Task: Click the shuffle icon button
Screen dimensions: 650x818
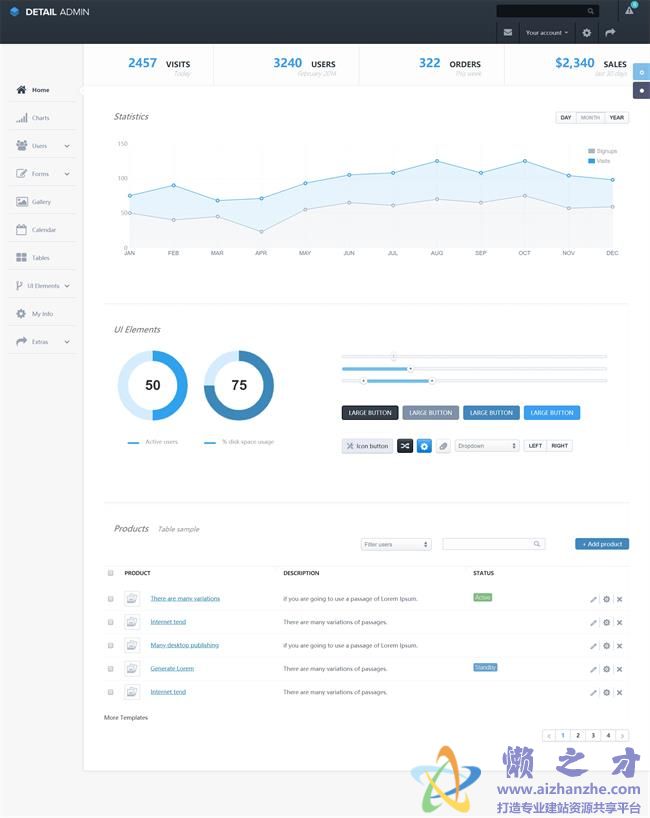Action: point(405,446)
